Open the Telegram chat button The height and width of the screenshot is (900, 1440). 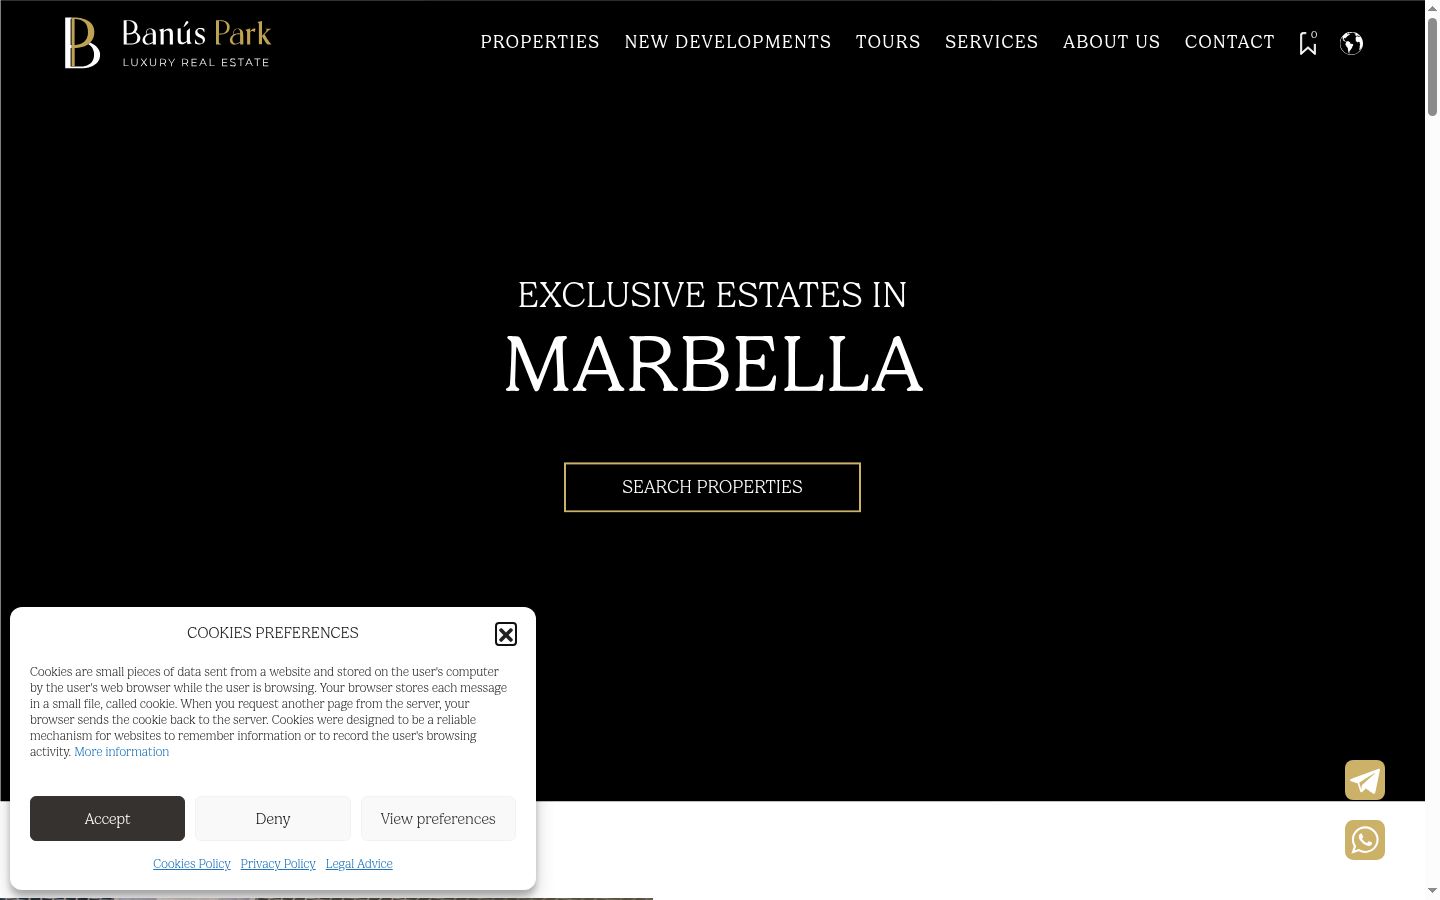(1365, 780)
